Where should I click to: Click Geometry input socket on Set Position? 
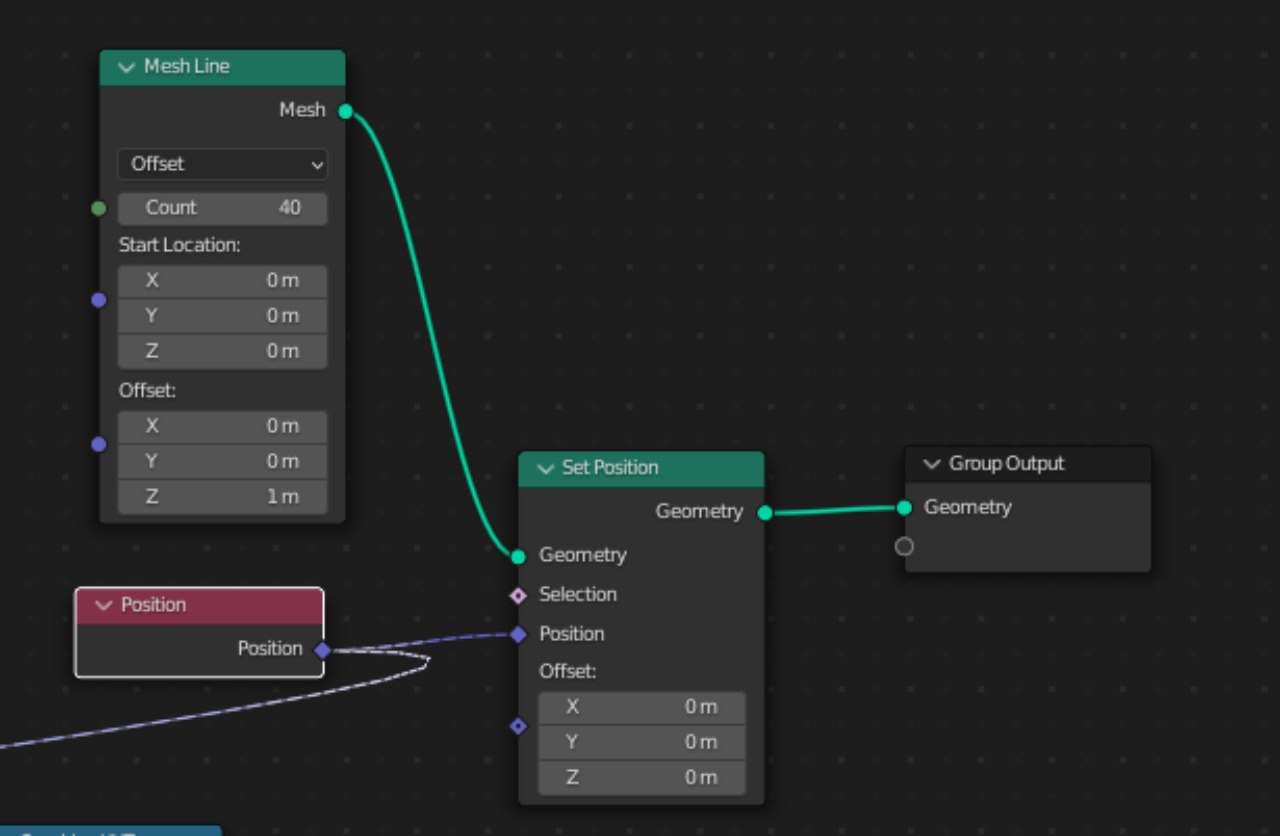[x=518, y=556]
